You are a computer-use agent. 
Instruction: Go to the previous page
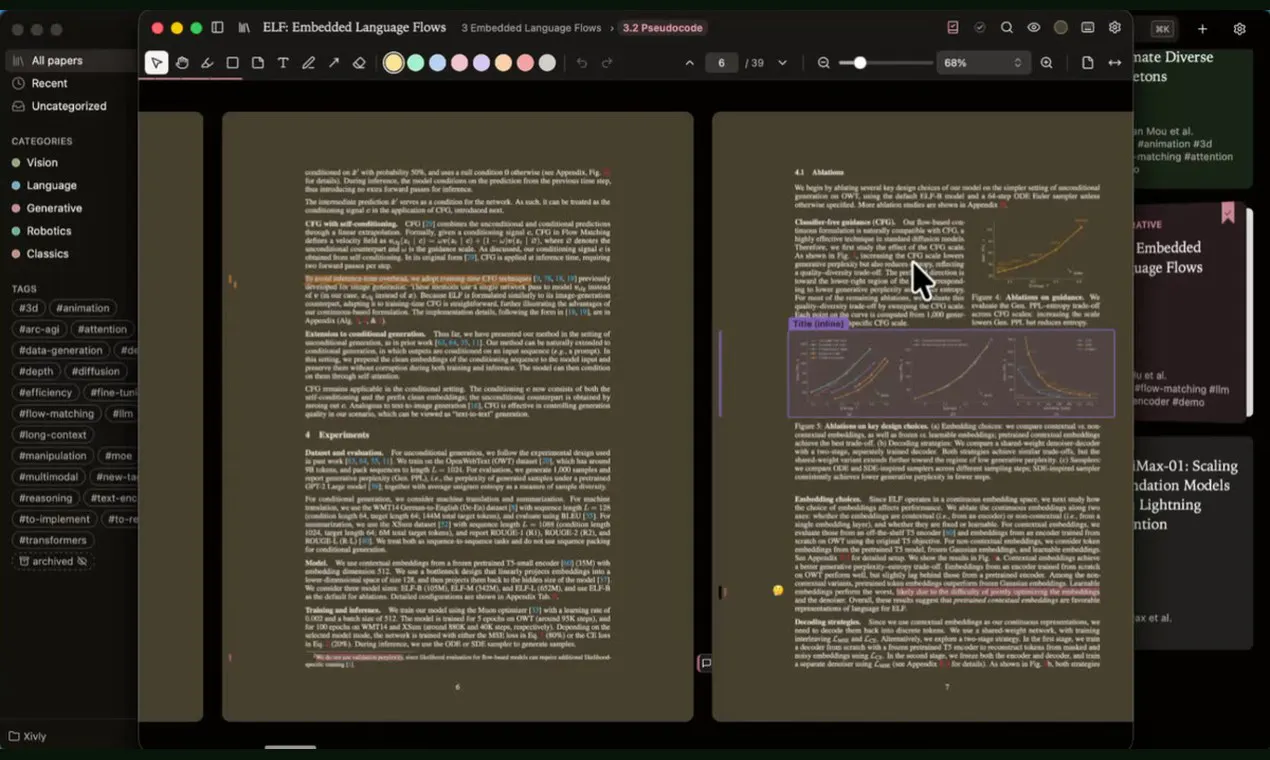(x=689, y=63)
